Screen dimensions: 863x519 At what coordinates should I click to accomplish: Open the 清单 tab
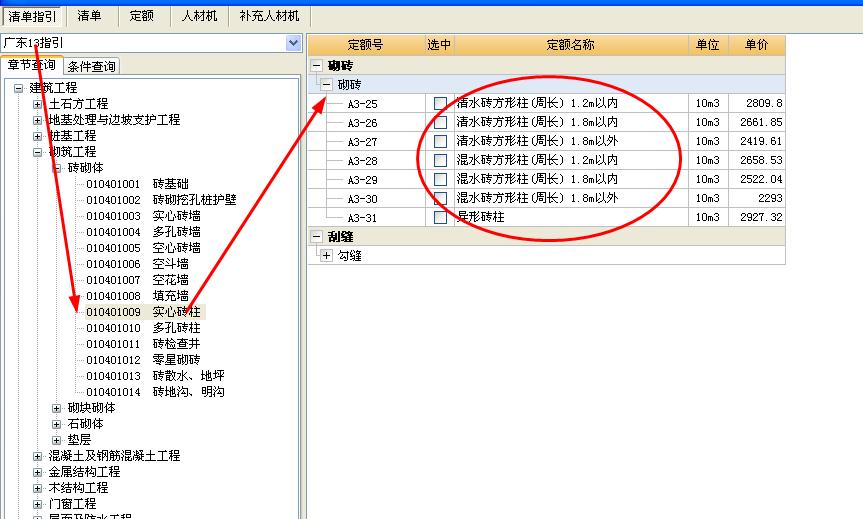point(90,16)
